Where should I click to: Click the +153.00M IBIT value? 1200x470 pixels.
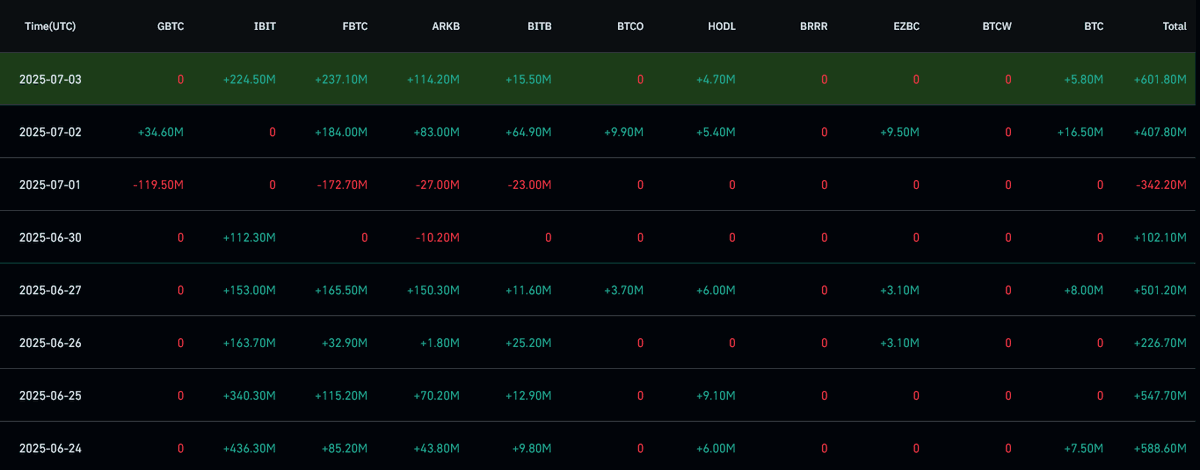(x=249, y=290)
